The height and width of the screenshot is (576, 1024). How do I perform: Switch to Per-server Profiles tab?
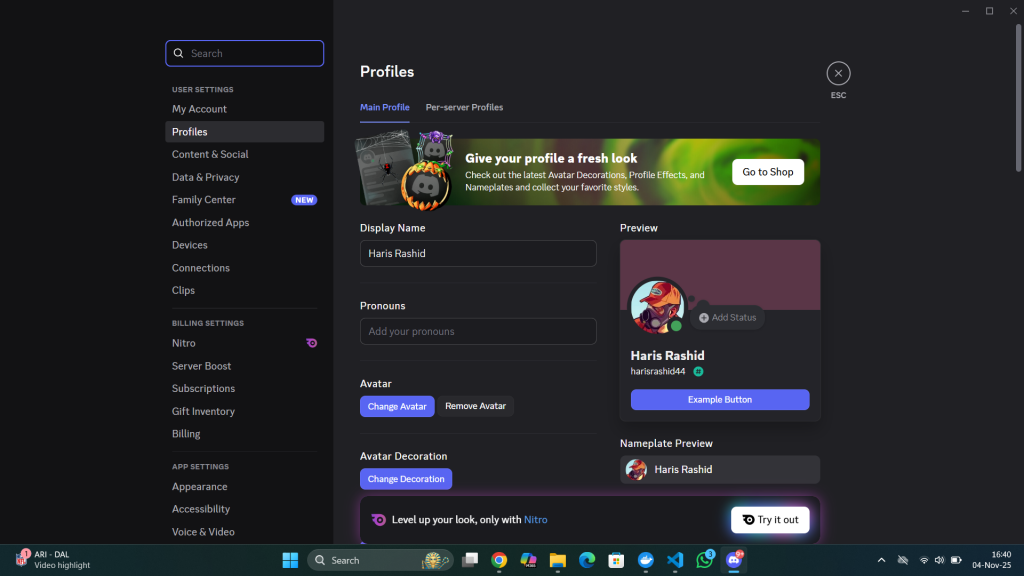[464, 107]
